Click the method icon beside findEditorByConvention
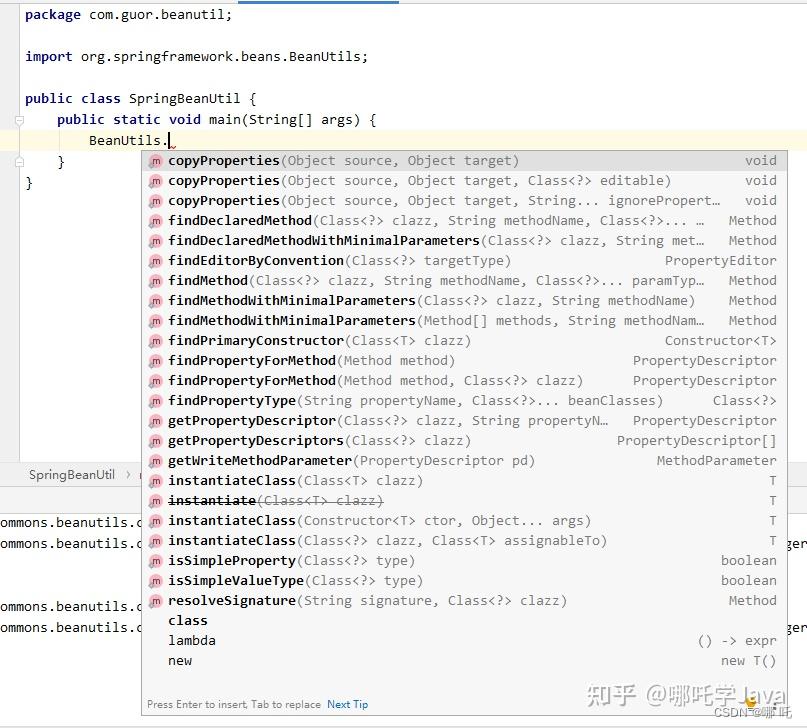The width and height of the screenshot is (807, 728). [x=156, y=260]
